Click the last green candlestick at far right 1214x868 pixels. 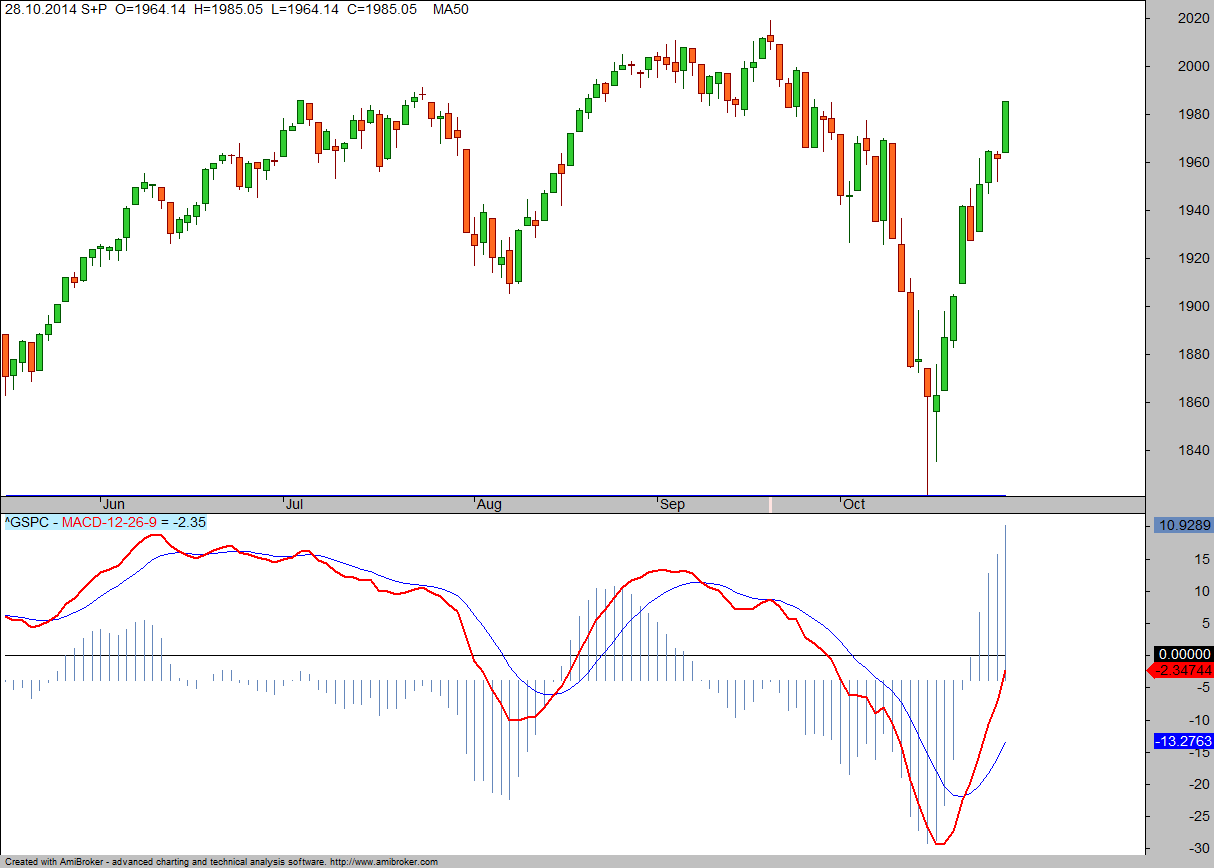pyautogui.click(x=1005, y=127)
